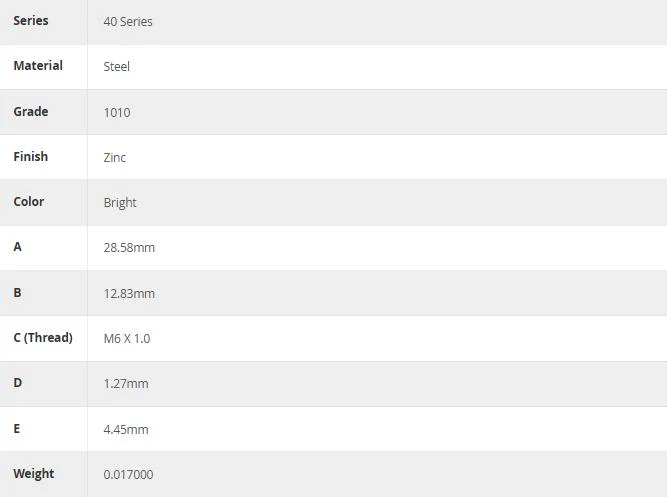Click the Finish label
Image resolution: width=667 pixels, height=497 pixels.
point(31,157)
